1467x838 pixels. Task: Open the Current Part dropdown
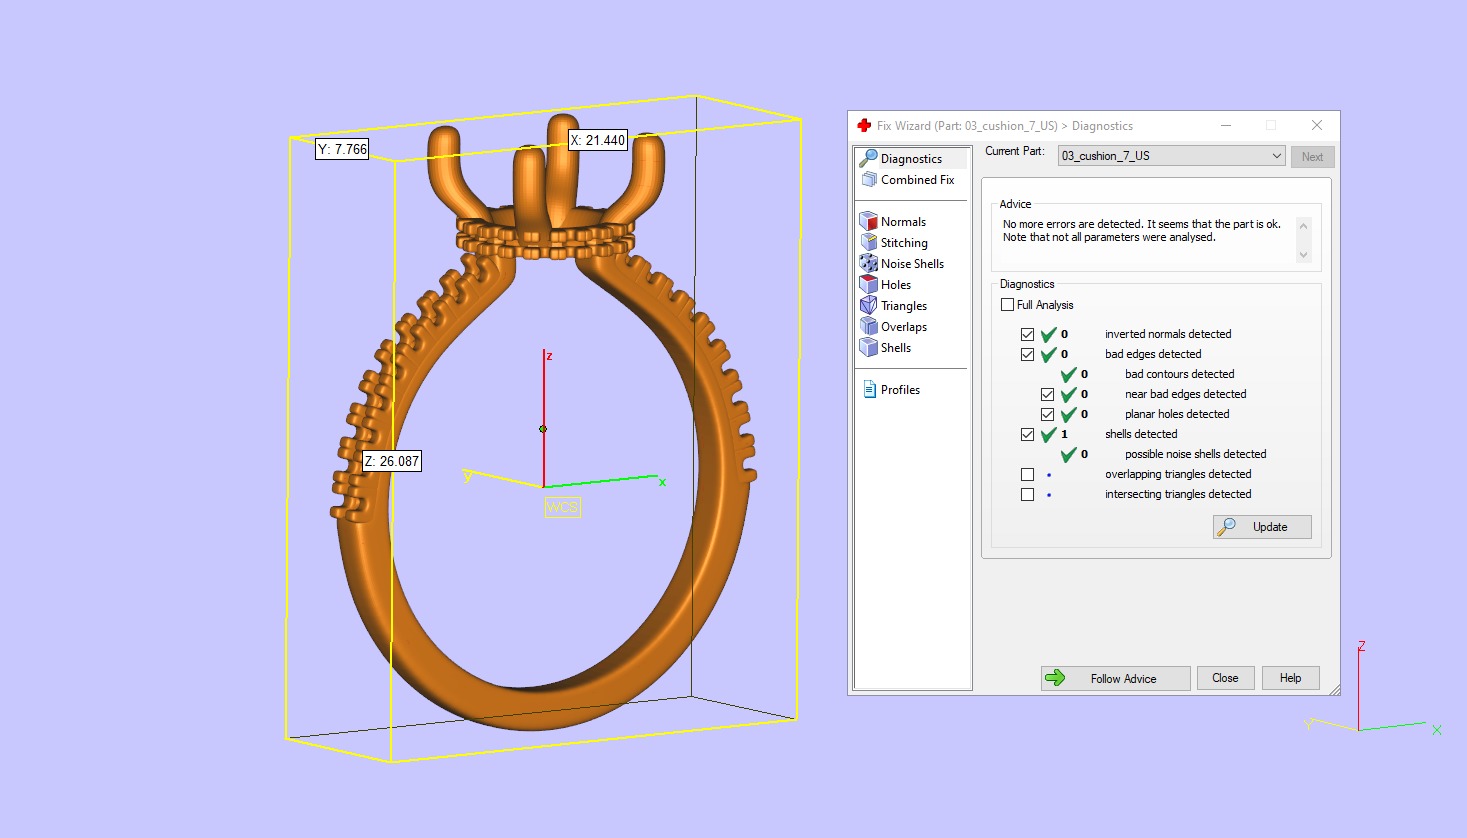[1171, 156]
